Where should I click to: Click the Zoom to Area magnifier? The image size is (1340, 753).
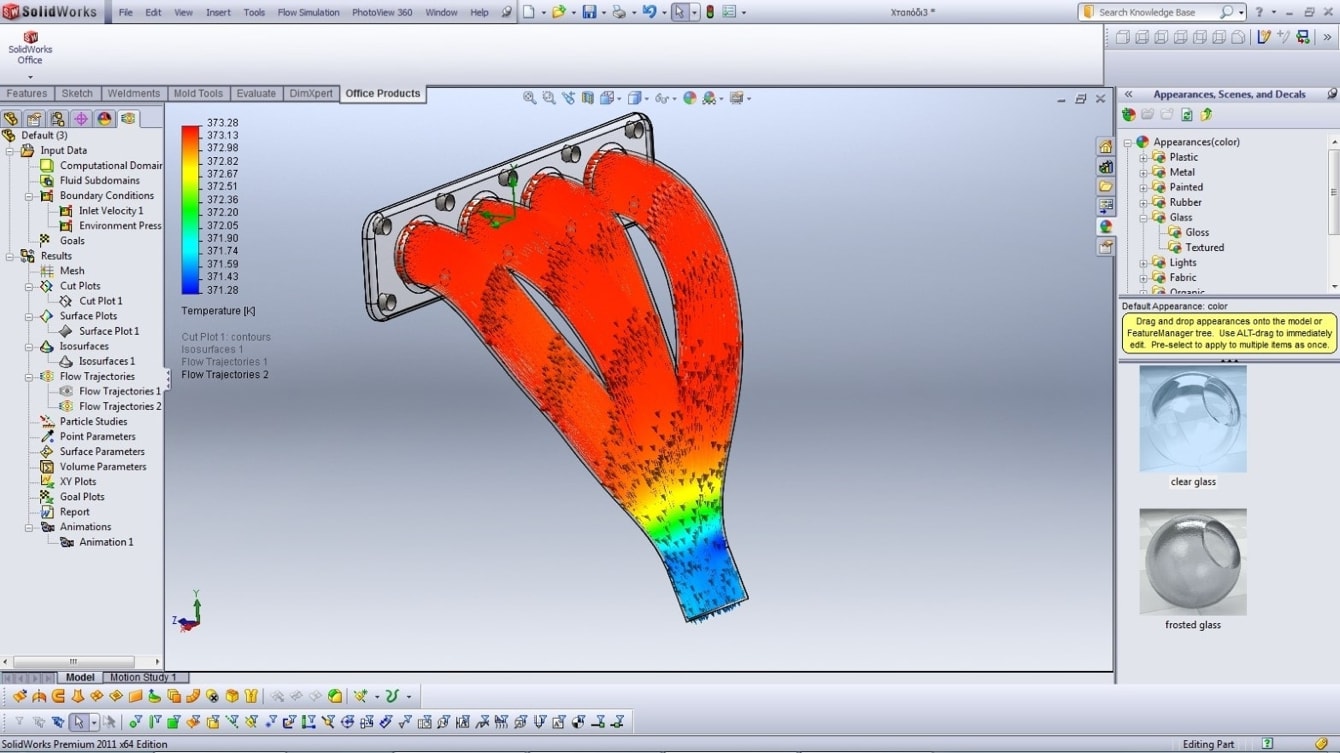pos(549,98)
